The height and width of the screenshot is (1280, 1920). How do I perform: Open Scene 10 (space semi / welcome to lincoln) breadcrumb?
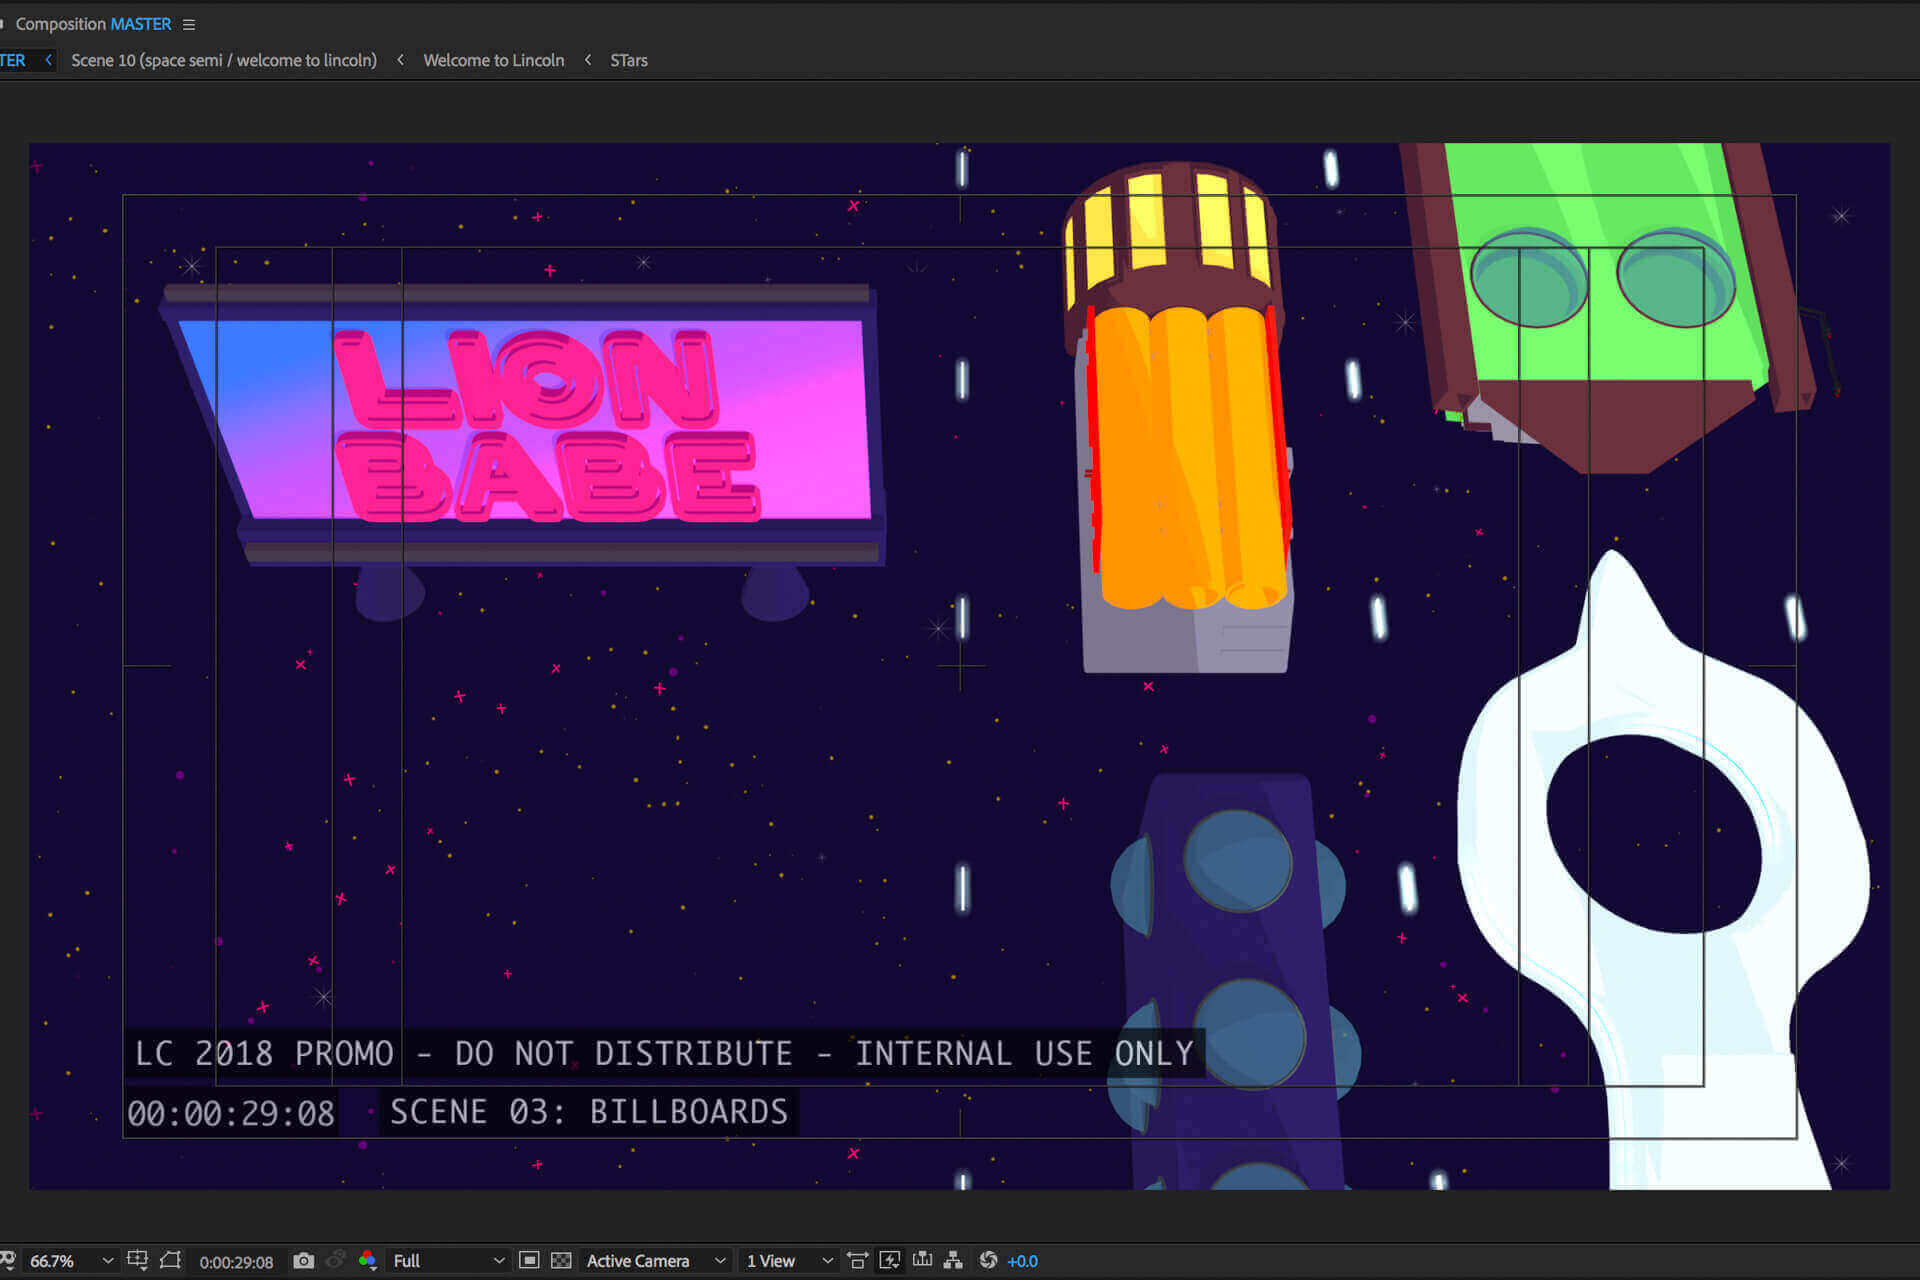(x=224, y=60)
